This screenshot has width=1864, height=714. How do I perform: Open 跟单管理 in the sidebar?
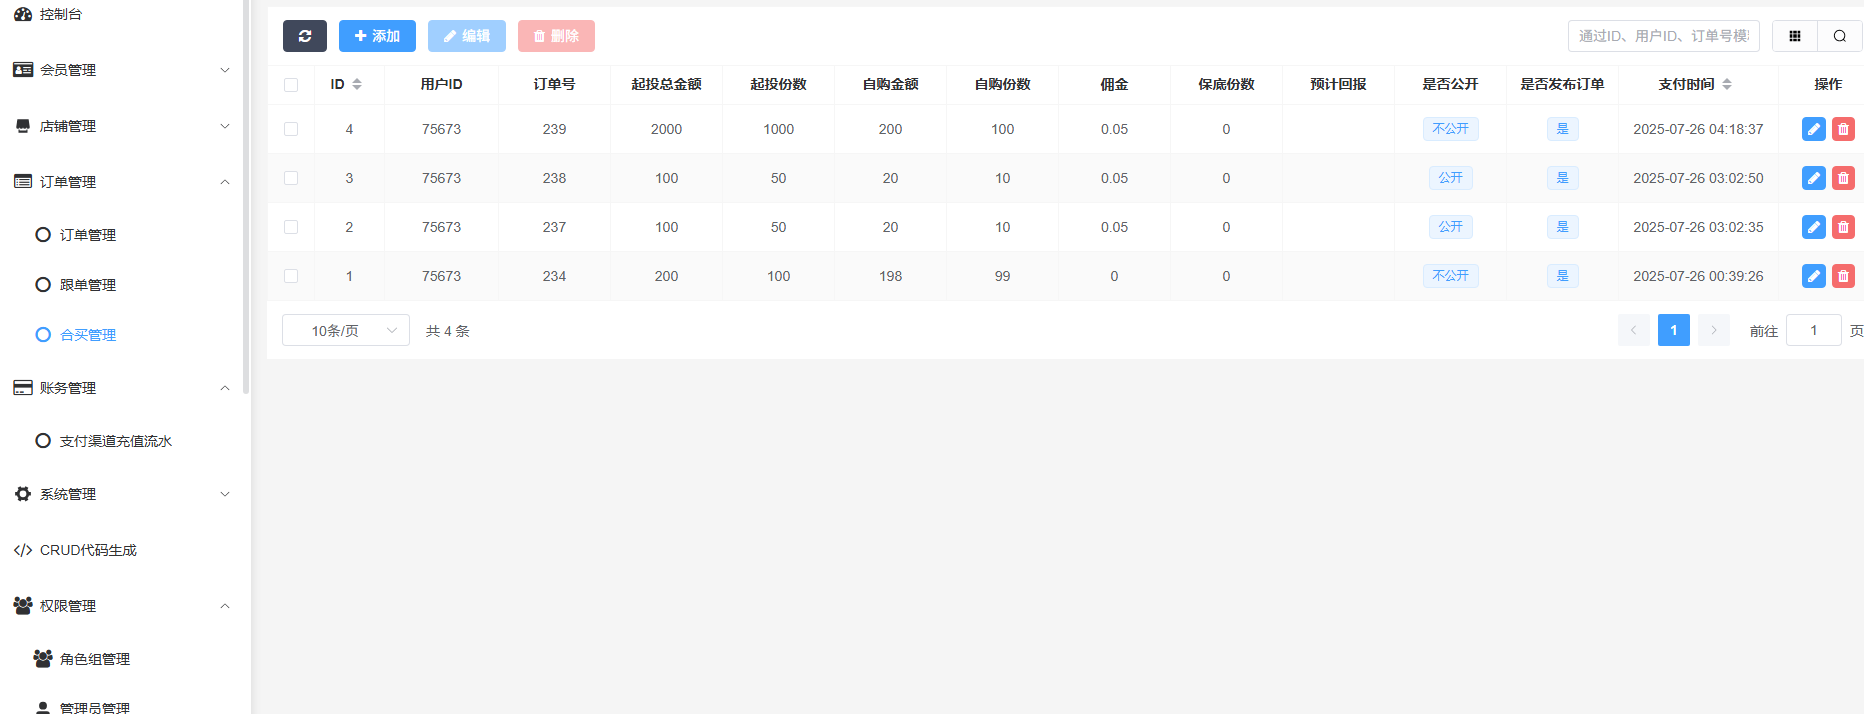point(88,285)
